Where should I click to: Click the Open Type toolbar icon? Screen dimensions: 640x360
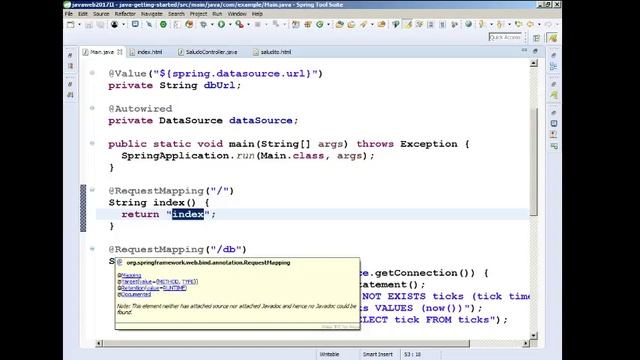tap(339, 24)
